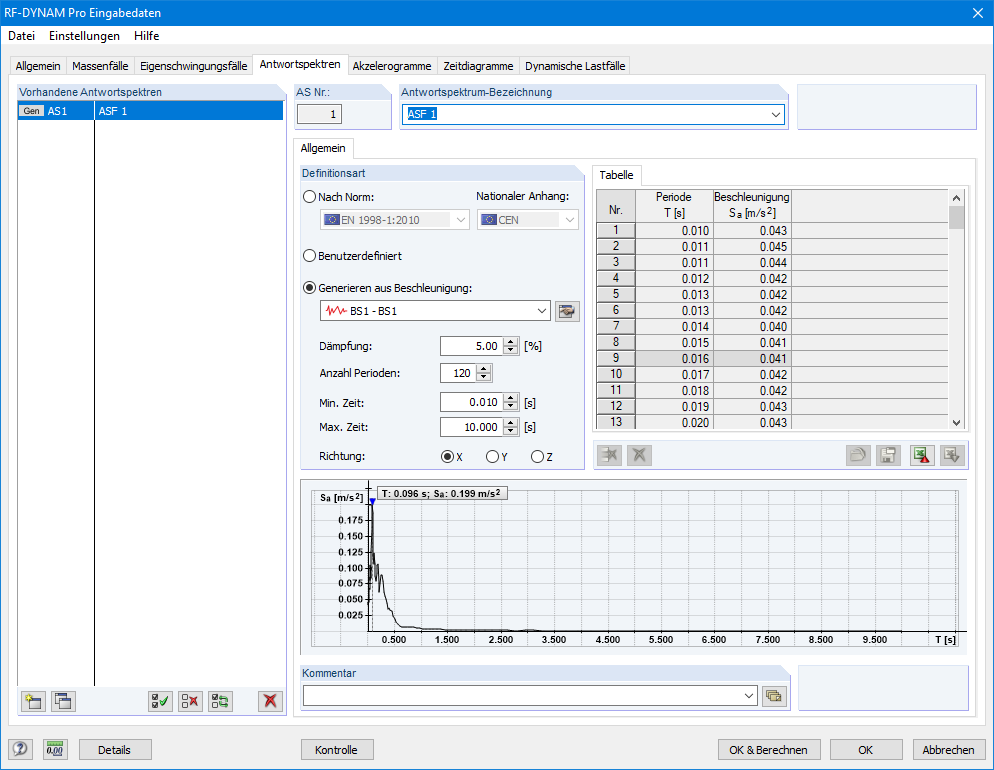994x770 pixels.
Task: Click the delete table row icon
Action: [x=610, y=455]
